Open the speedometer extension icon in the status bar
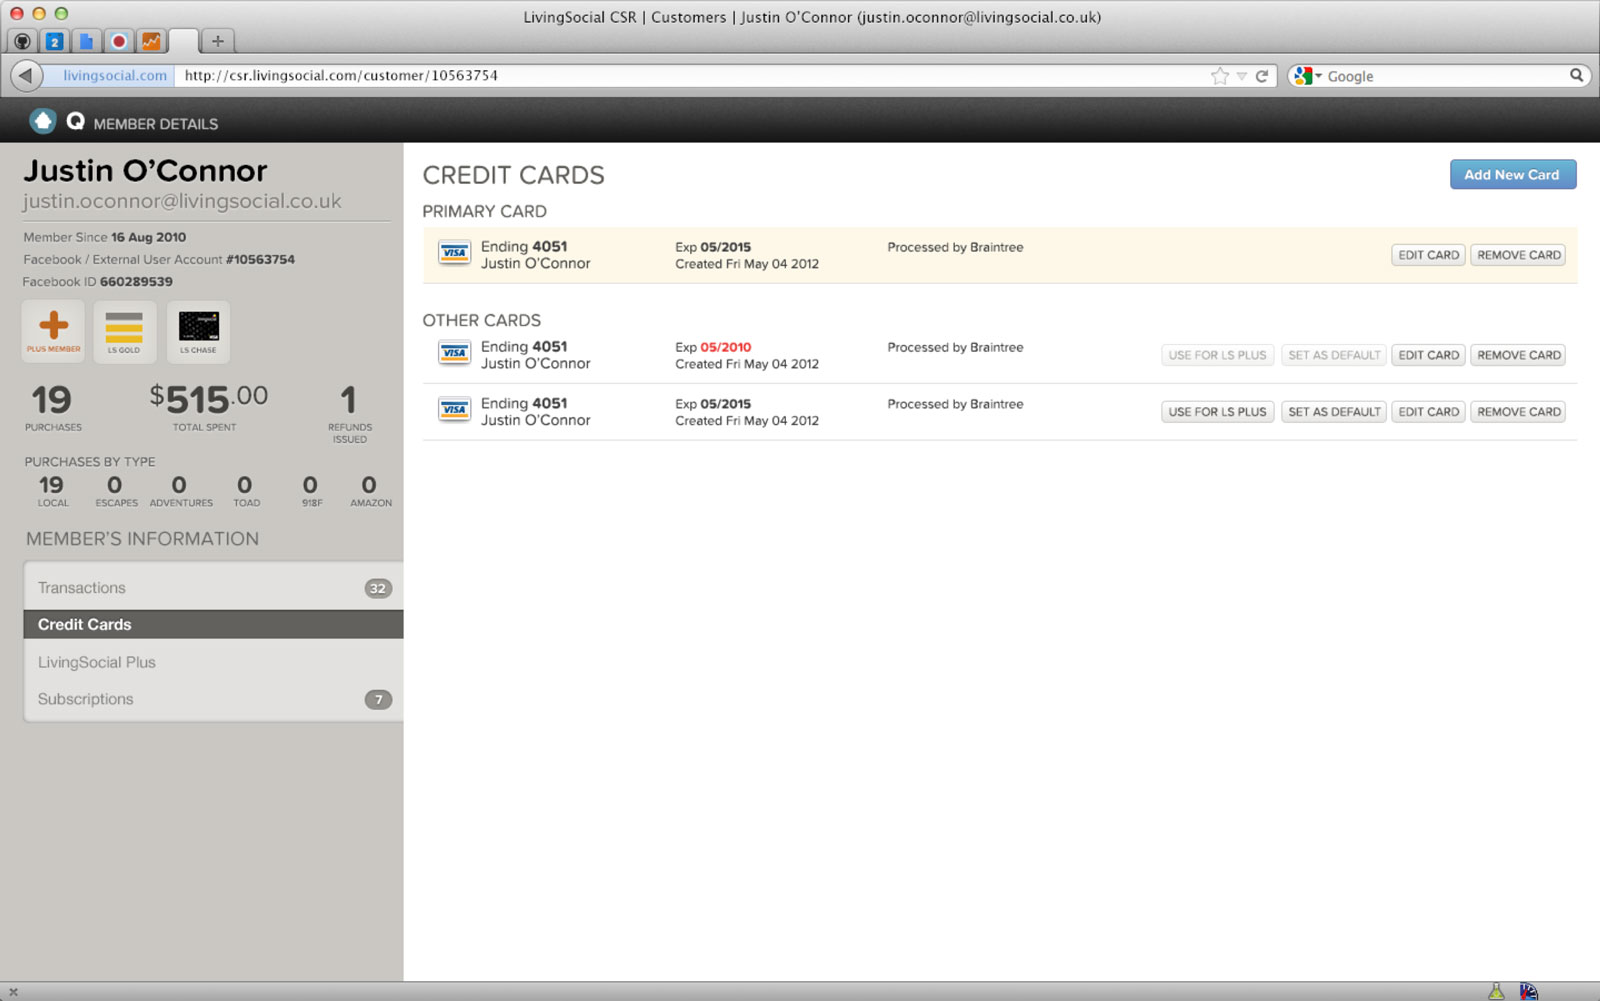The image size is (1600, 1001). (x=1527, y=989)
